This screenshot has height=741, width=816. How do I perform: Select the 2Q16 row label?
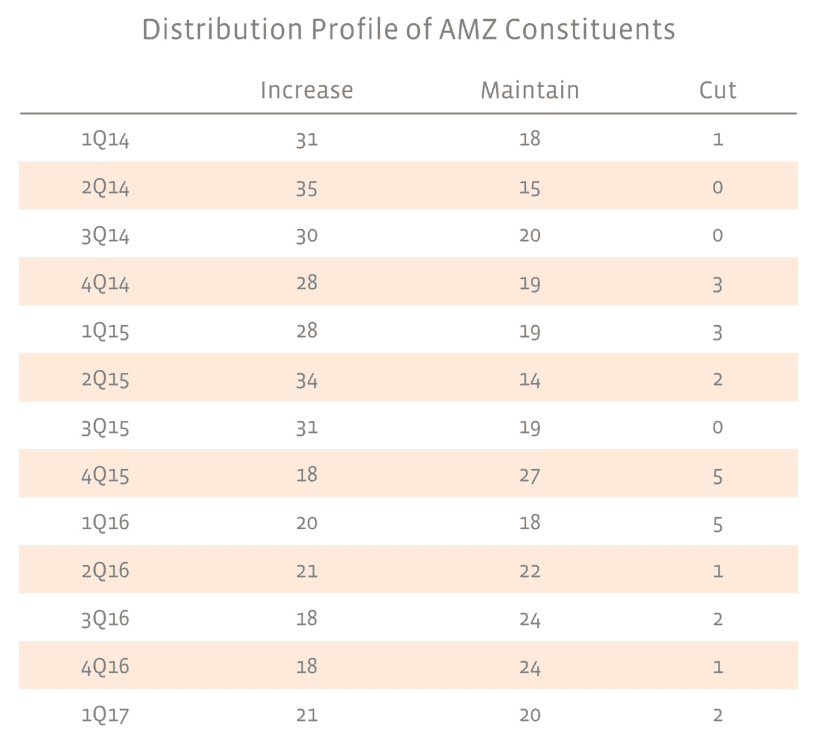[105, 571]
